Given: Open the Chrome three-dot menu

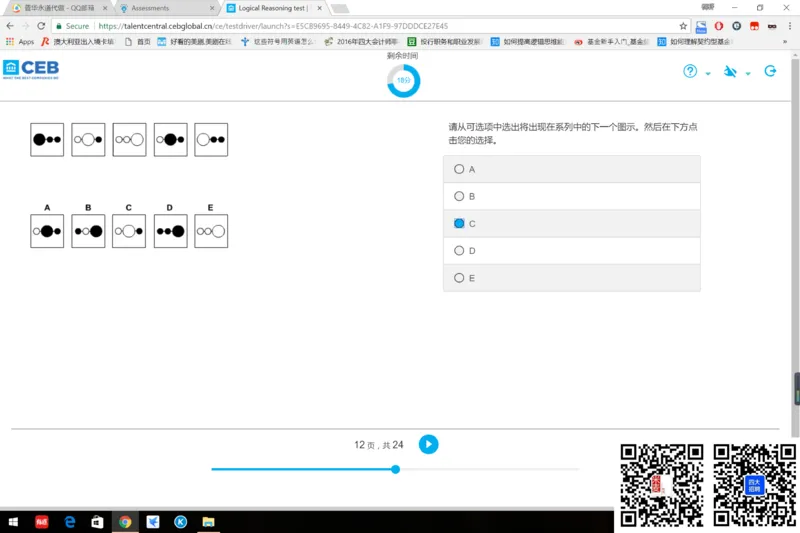Looking at the screenshot, I should (x=790, y=26).
